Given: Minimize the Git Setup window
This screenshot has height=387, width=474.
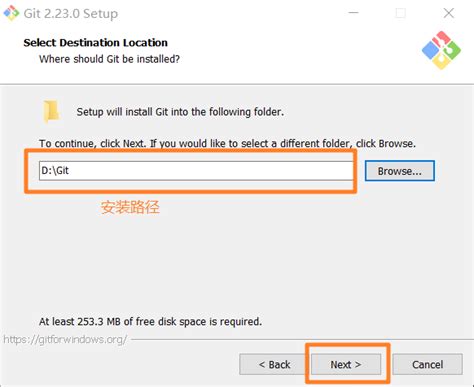Looking at the screenshot, I should (x=353, y=13).
